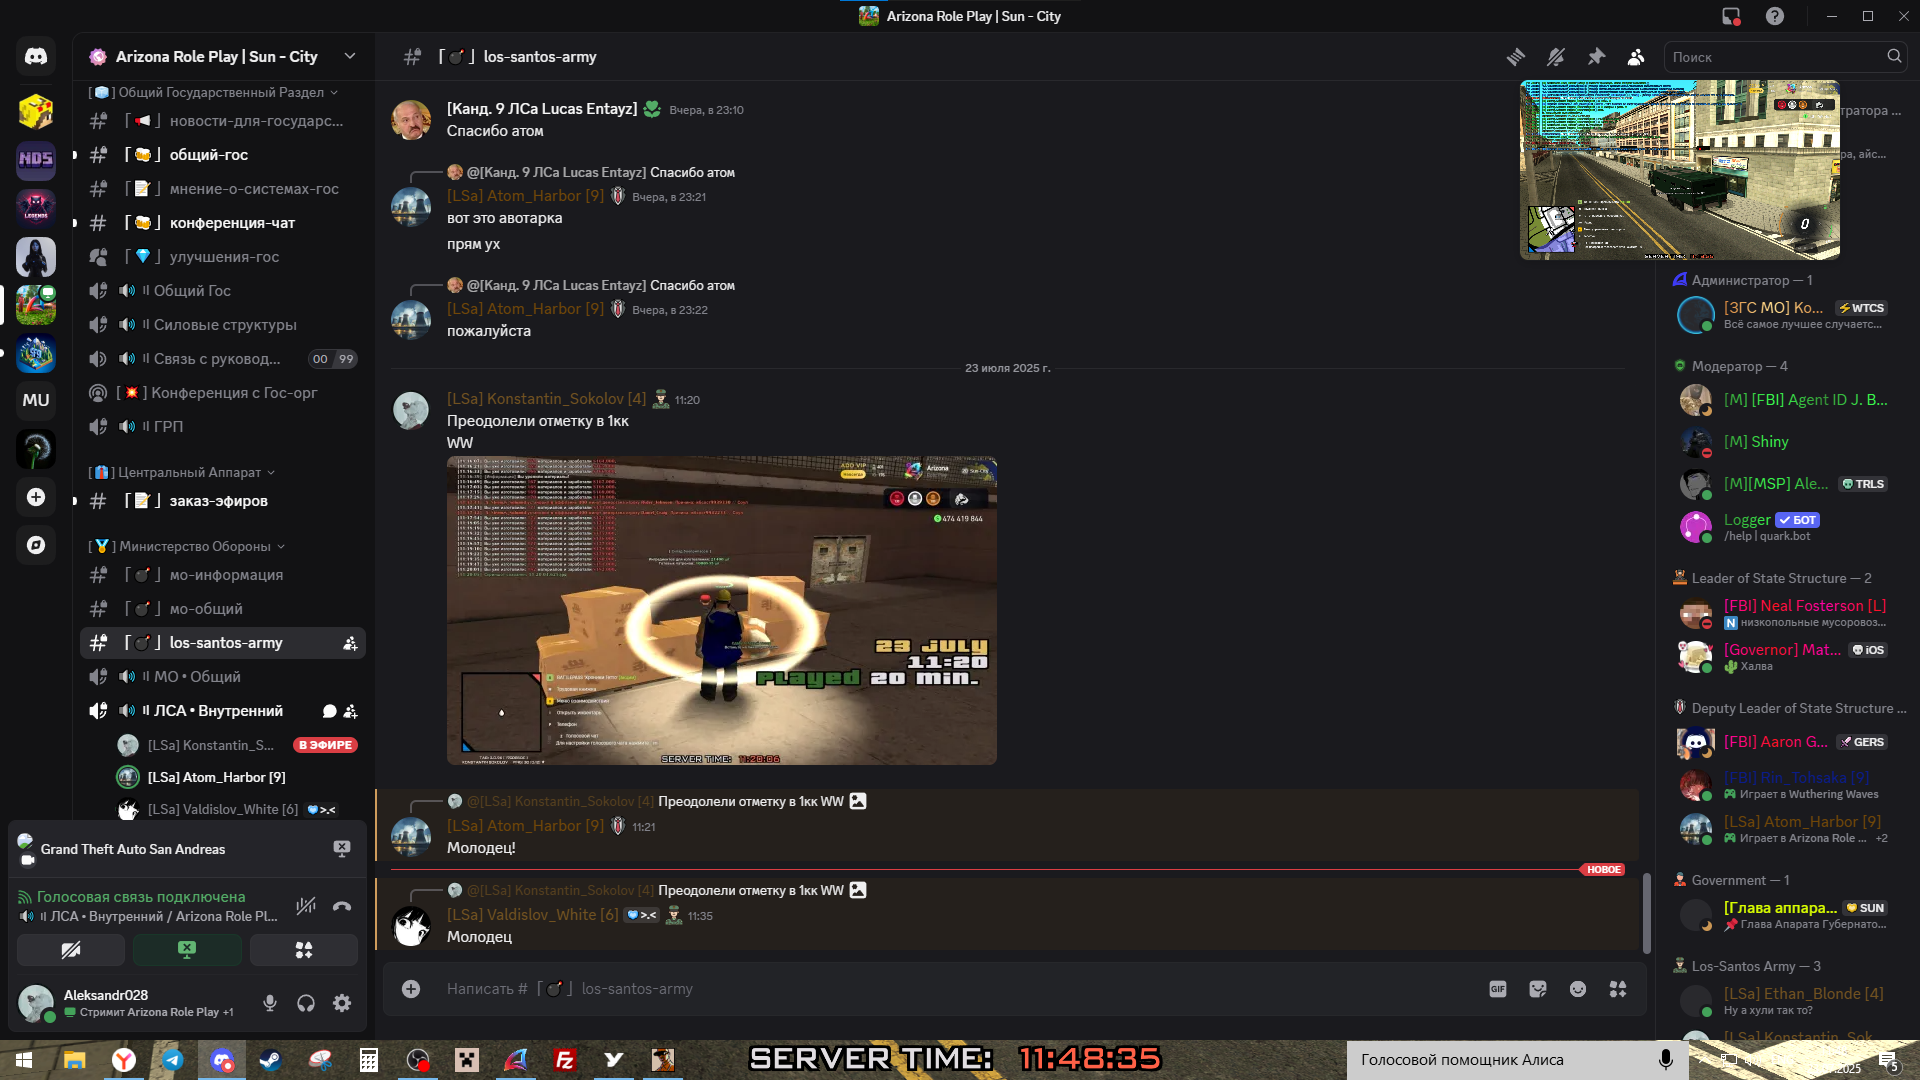This screenshot has width=1920, height=1080.
Task: Open улучшения-гос forum channel
Action: (x=223, y=257)
